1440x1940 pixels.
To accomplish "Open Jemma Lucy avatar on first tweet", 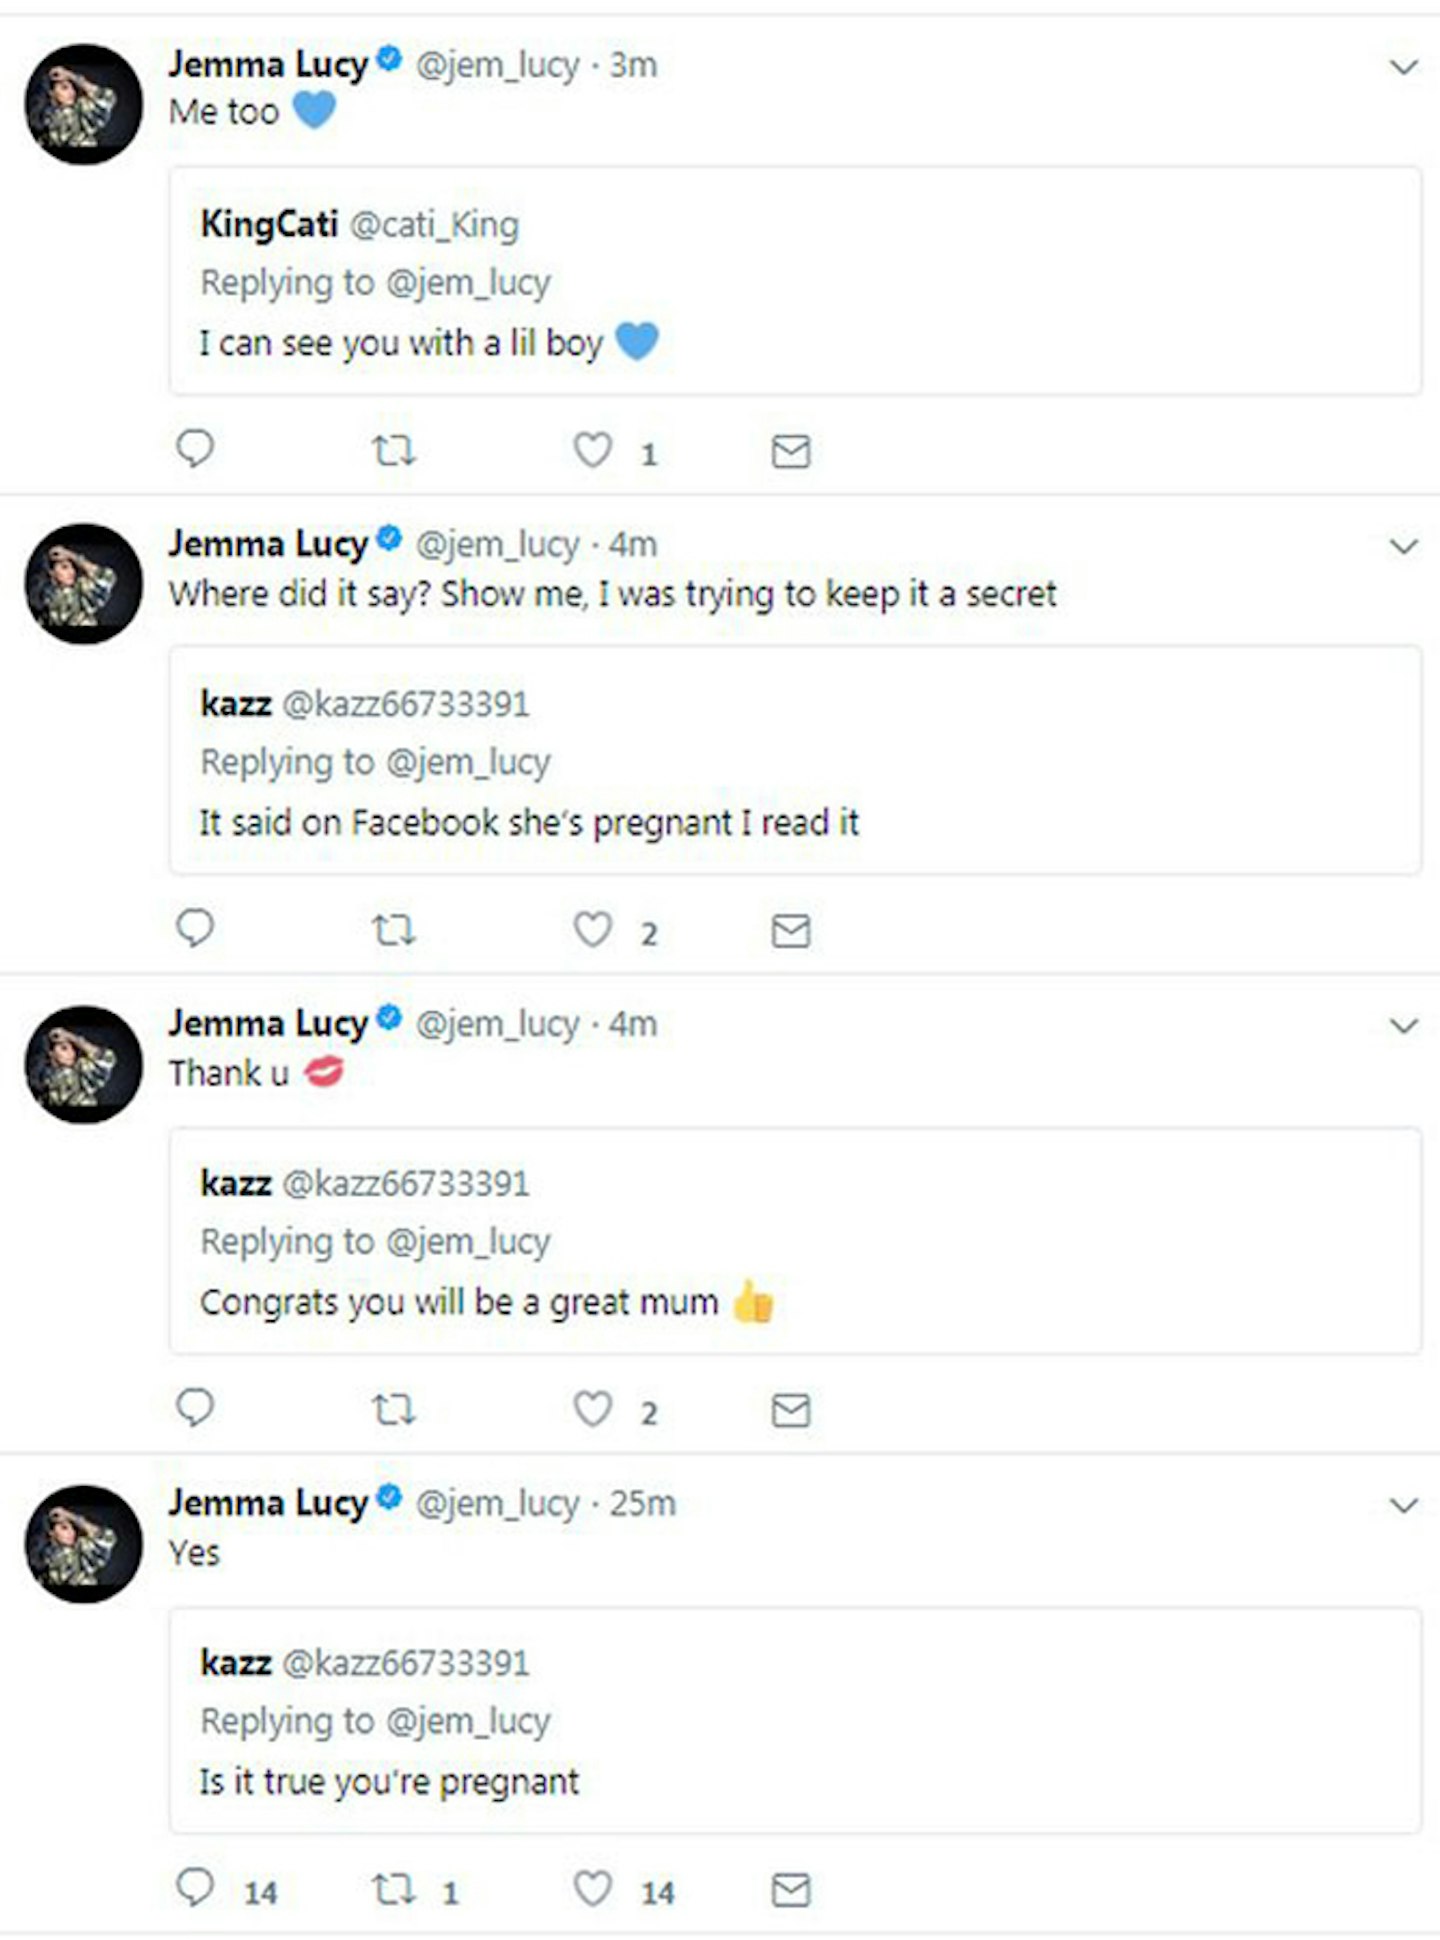I will (84, 104).
